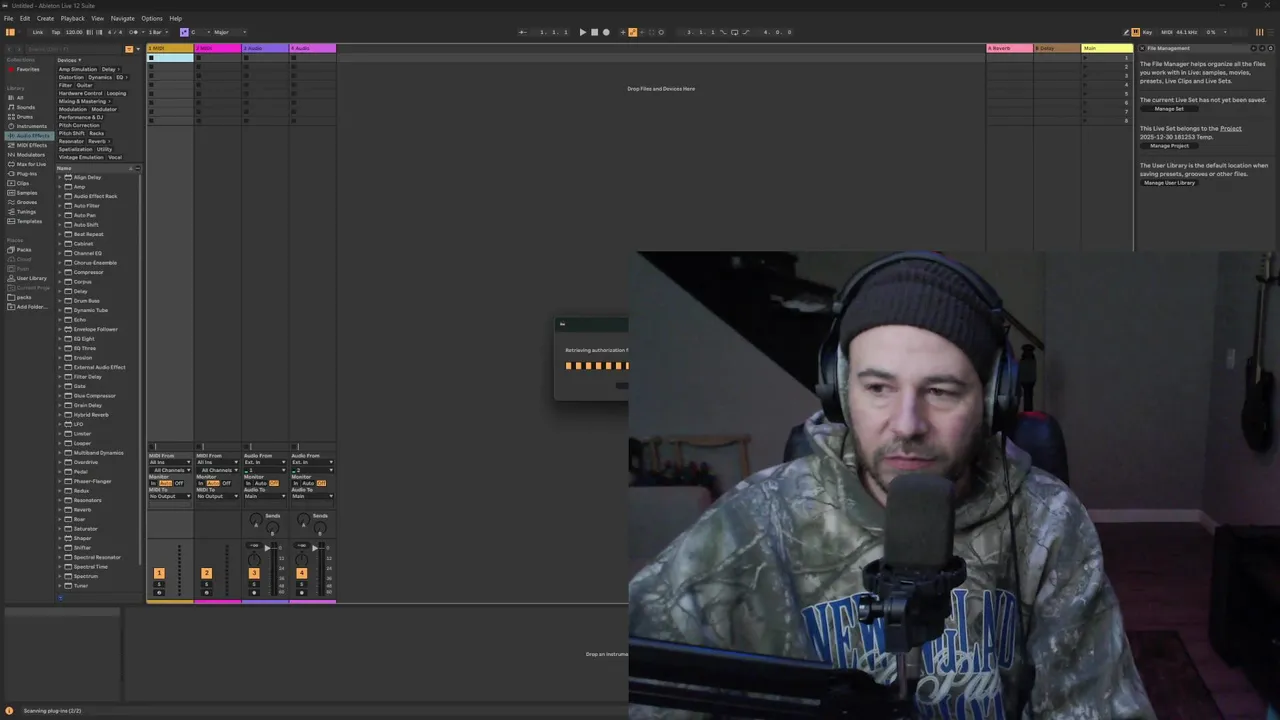This screenshot has height=720, width=1280.
Task: Open the File menu
Action: pyautogui.click(x=9, y=18)
